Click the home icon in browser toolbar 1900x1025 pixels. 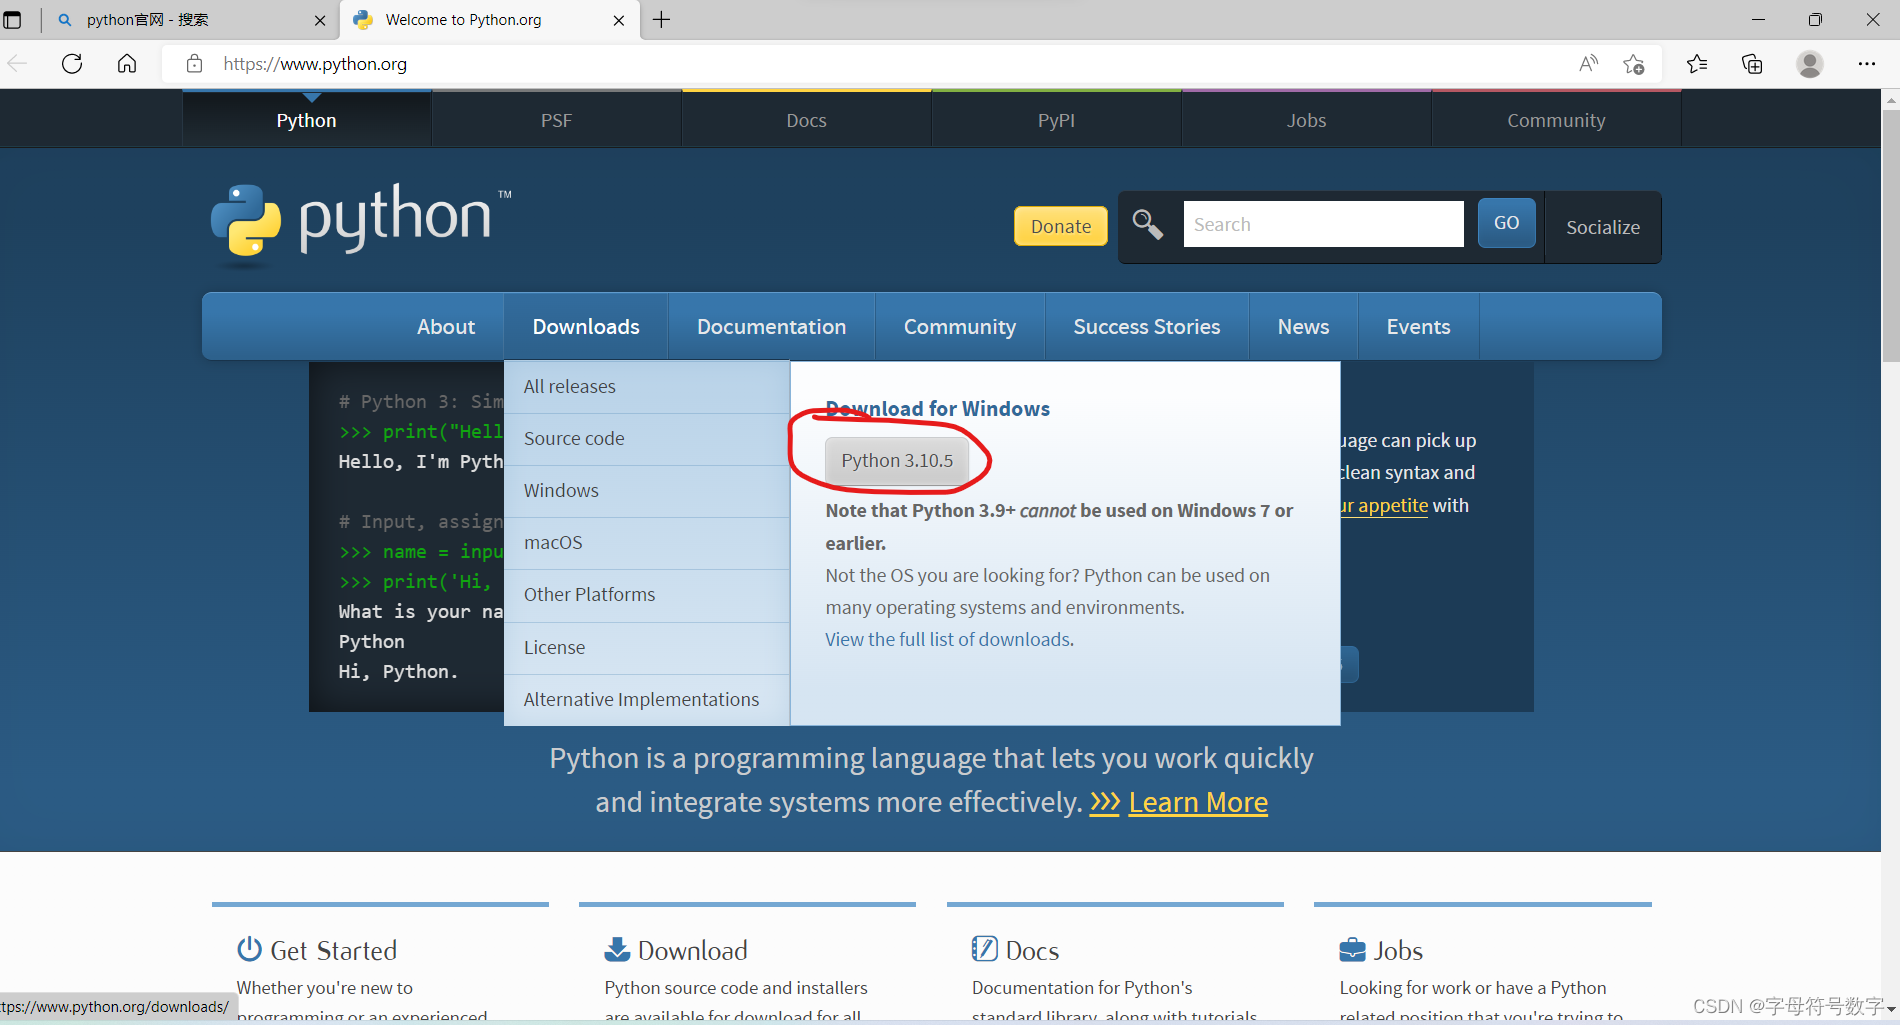coord(126,63)
